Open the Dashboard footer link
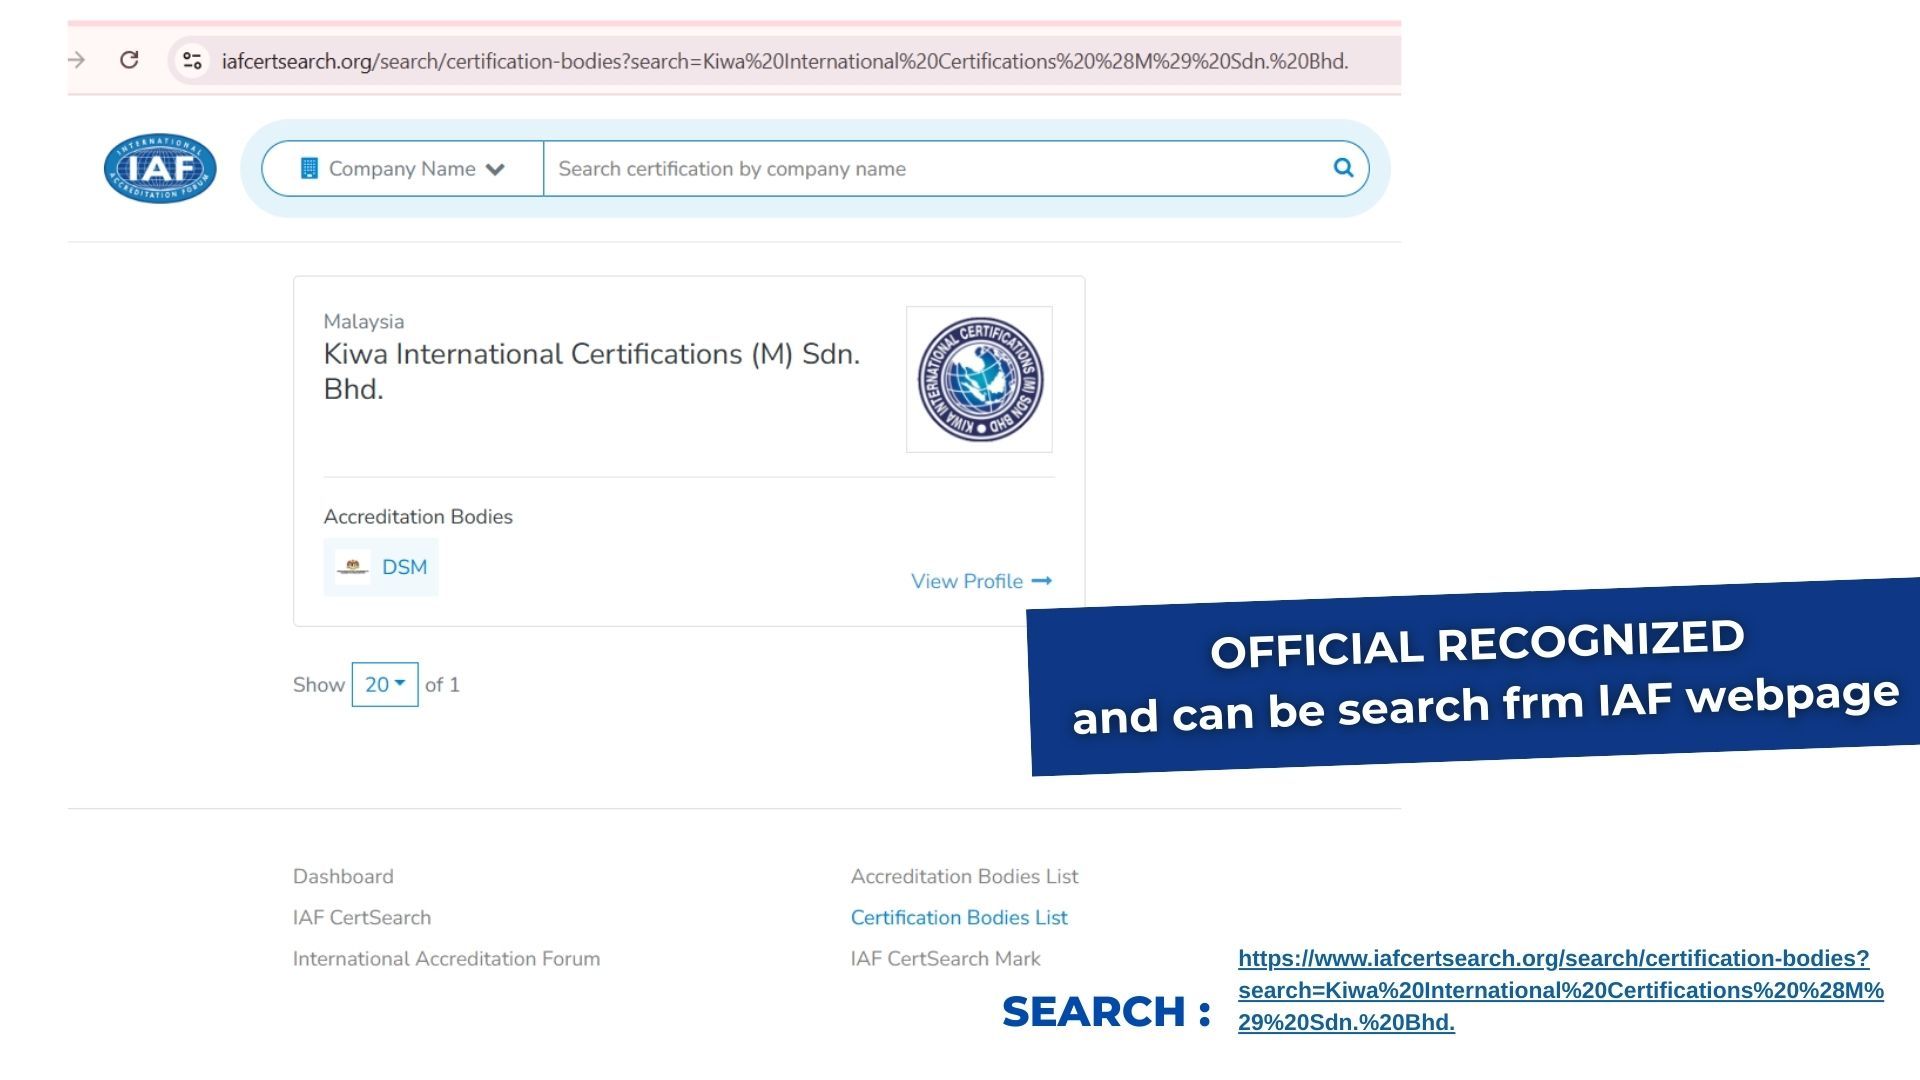The width and height of the screenshot is (1920, 1080). [343, 876]
